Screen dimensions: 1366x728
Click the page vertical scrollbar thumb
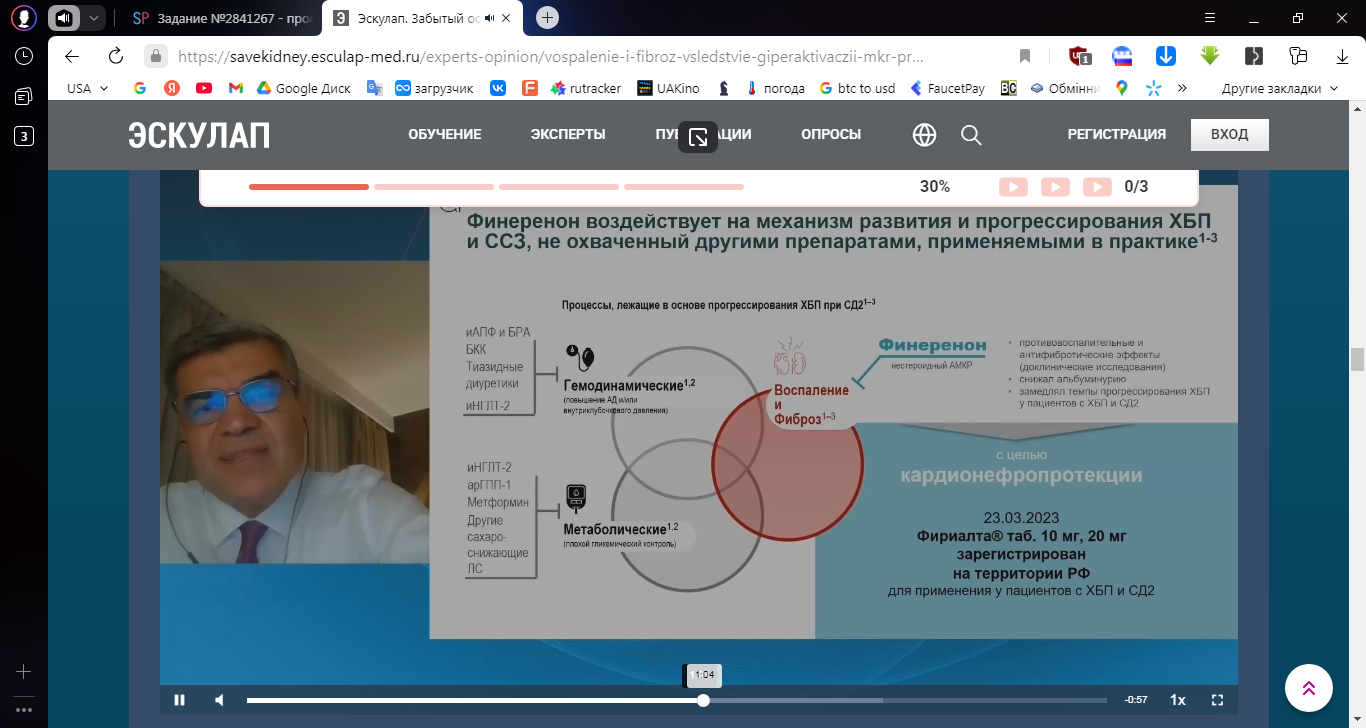1357,359
